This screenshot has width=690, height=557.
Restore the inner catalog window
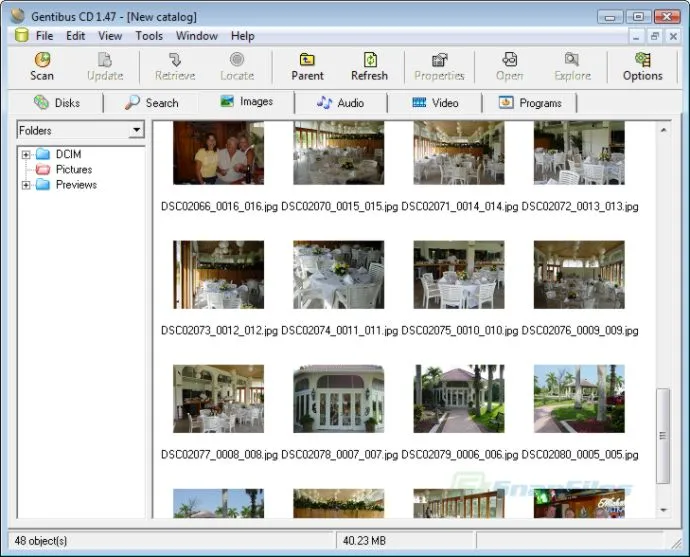tap(655, 36)
